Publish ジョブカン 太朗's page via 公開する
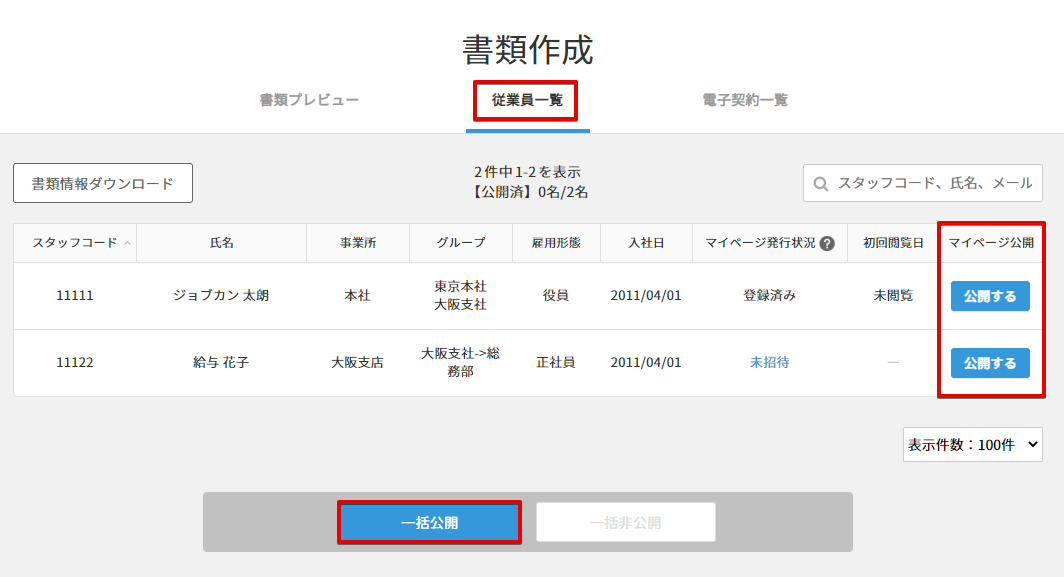Screen dimensions: 1064x577 click(x=989, y=296)
